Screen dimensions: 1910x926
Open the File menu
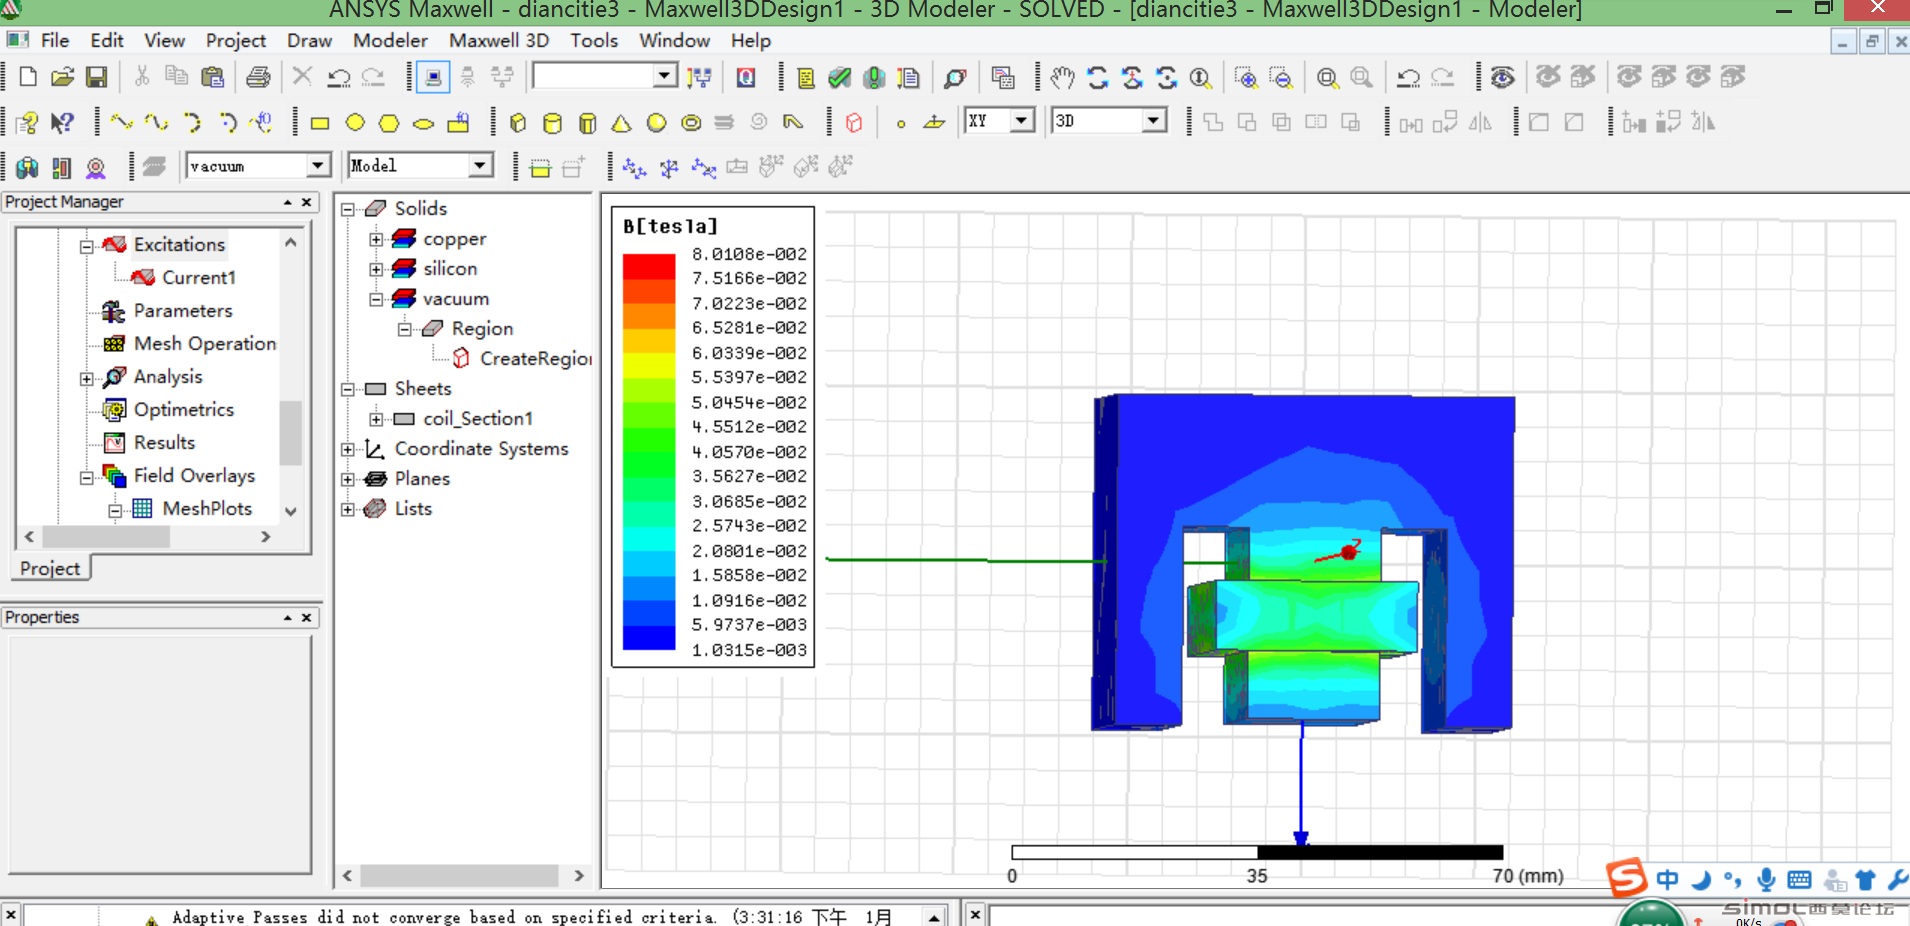click(x=55, y=40)
